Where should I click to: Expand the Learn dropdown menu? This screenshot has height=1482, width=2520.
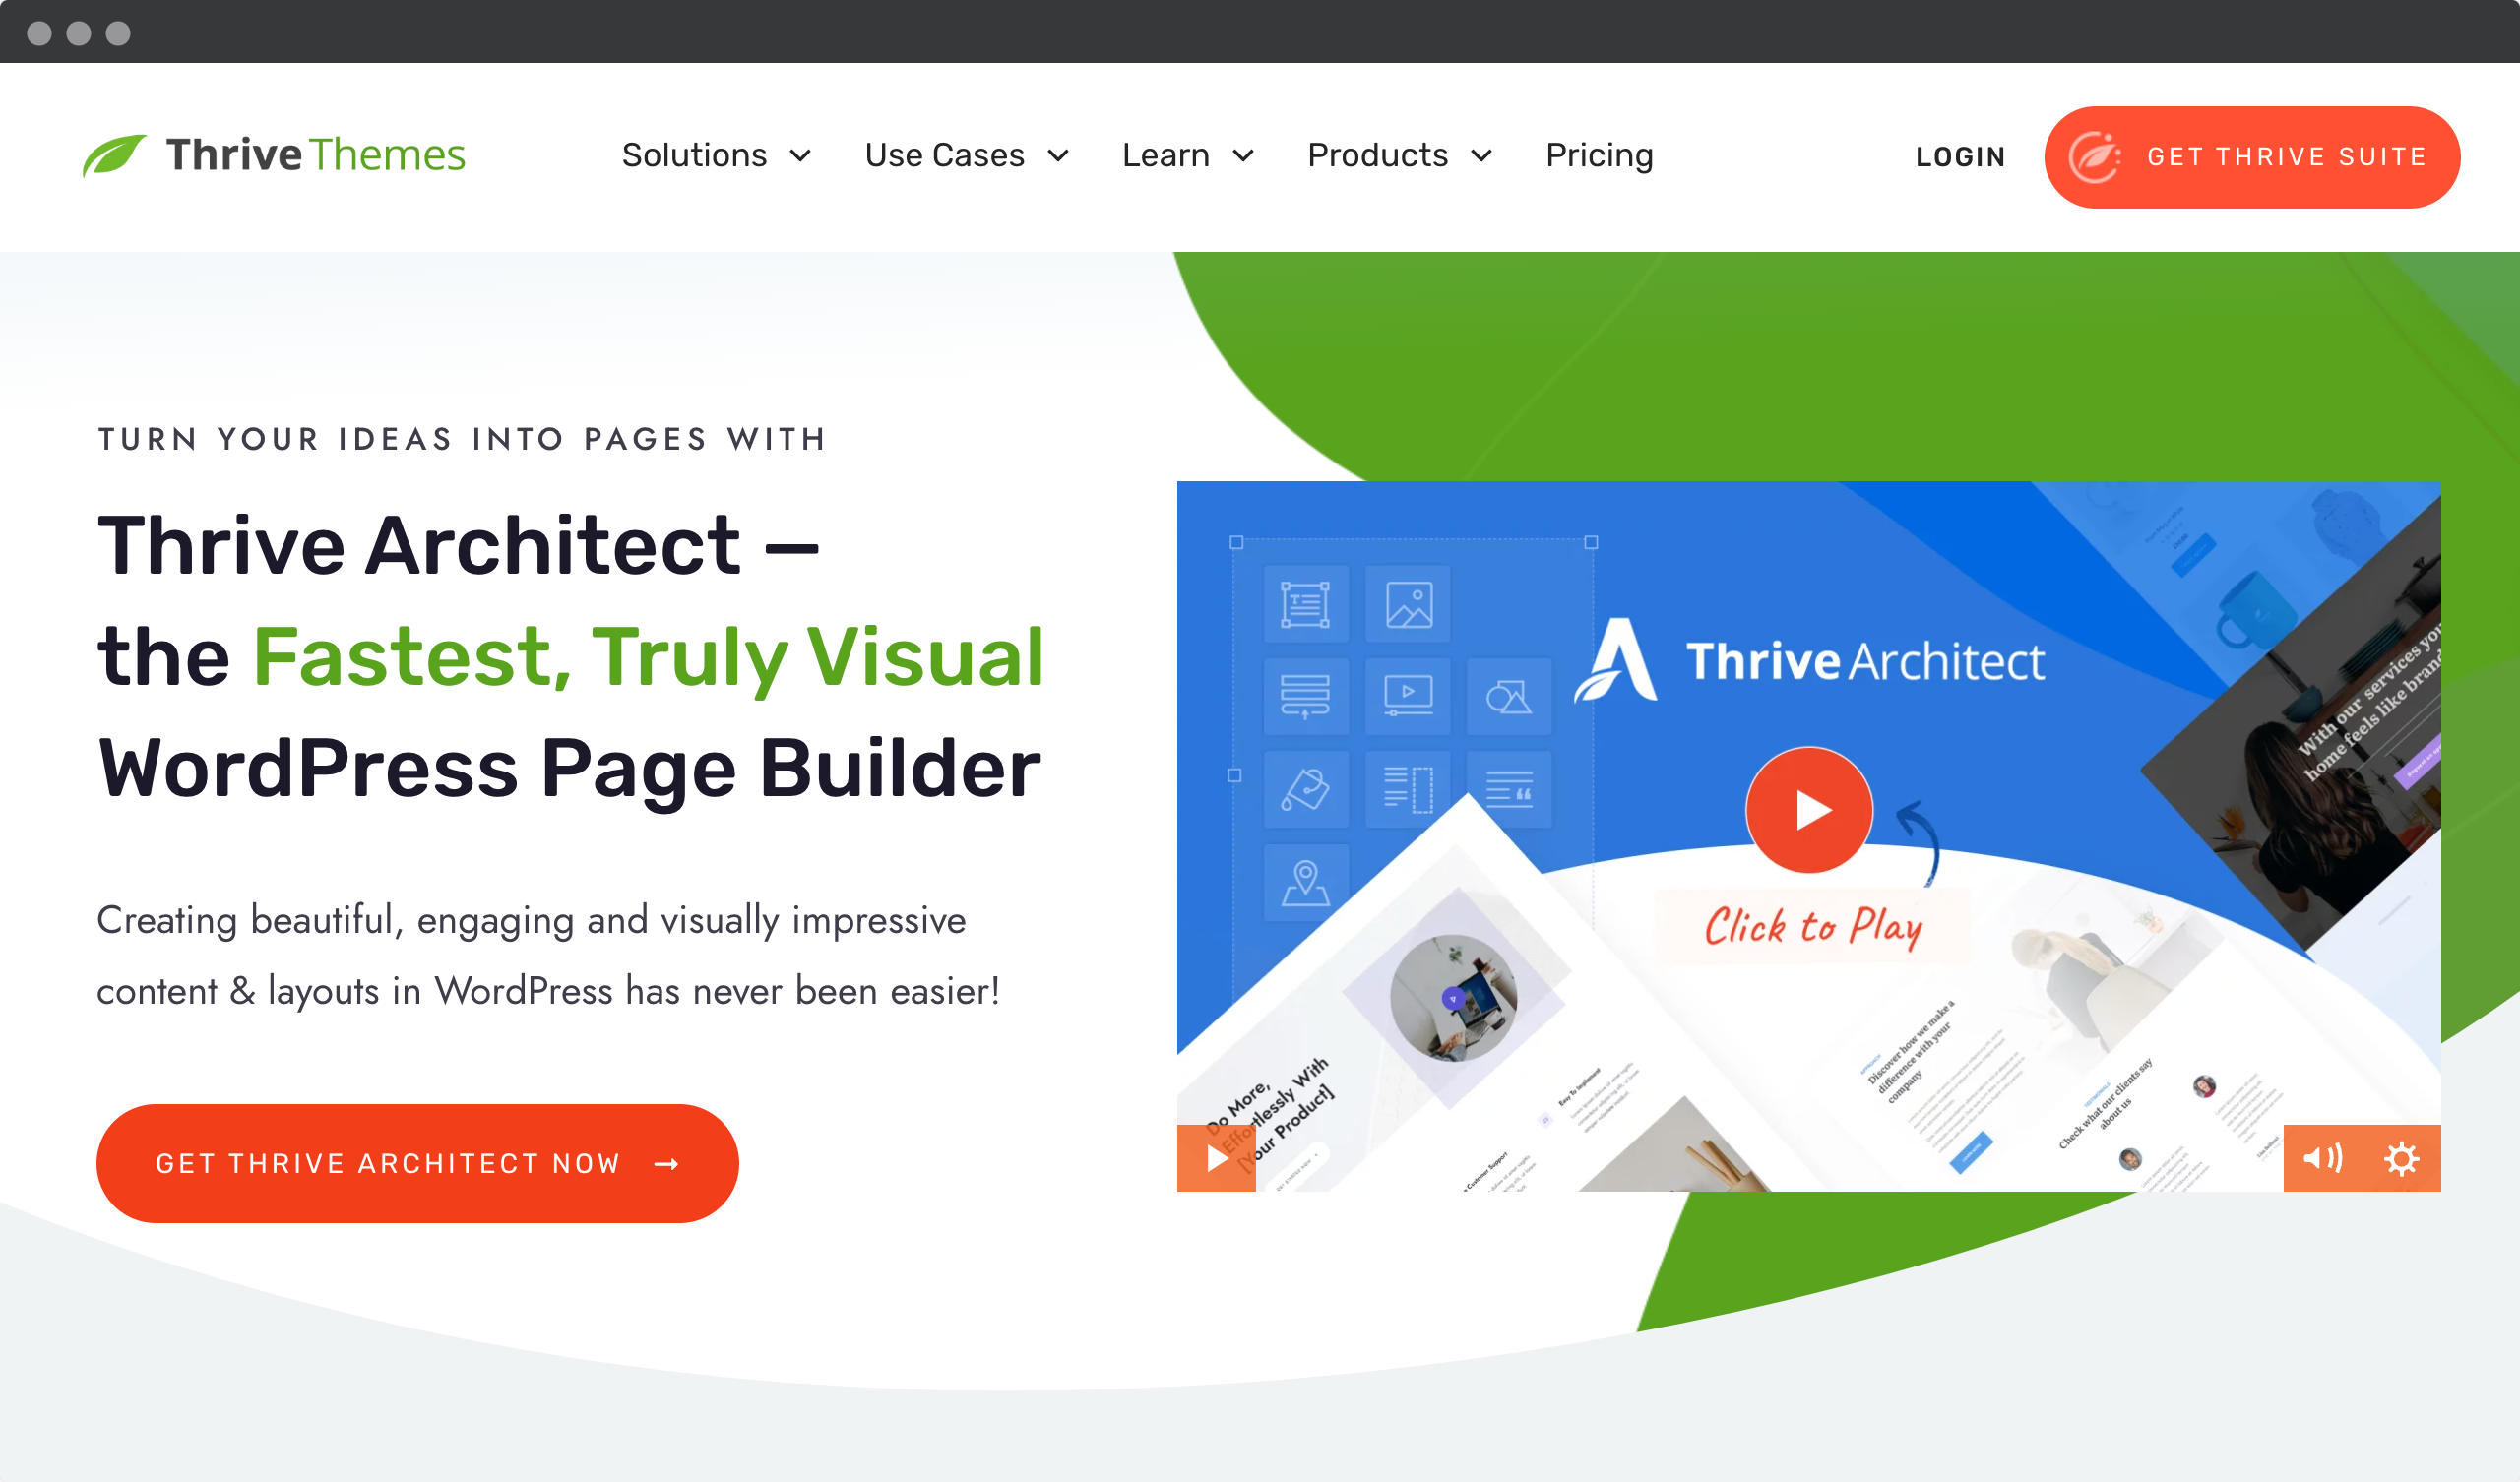click(1184, 155)
